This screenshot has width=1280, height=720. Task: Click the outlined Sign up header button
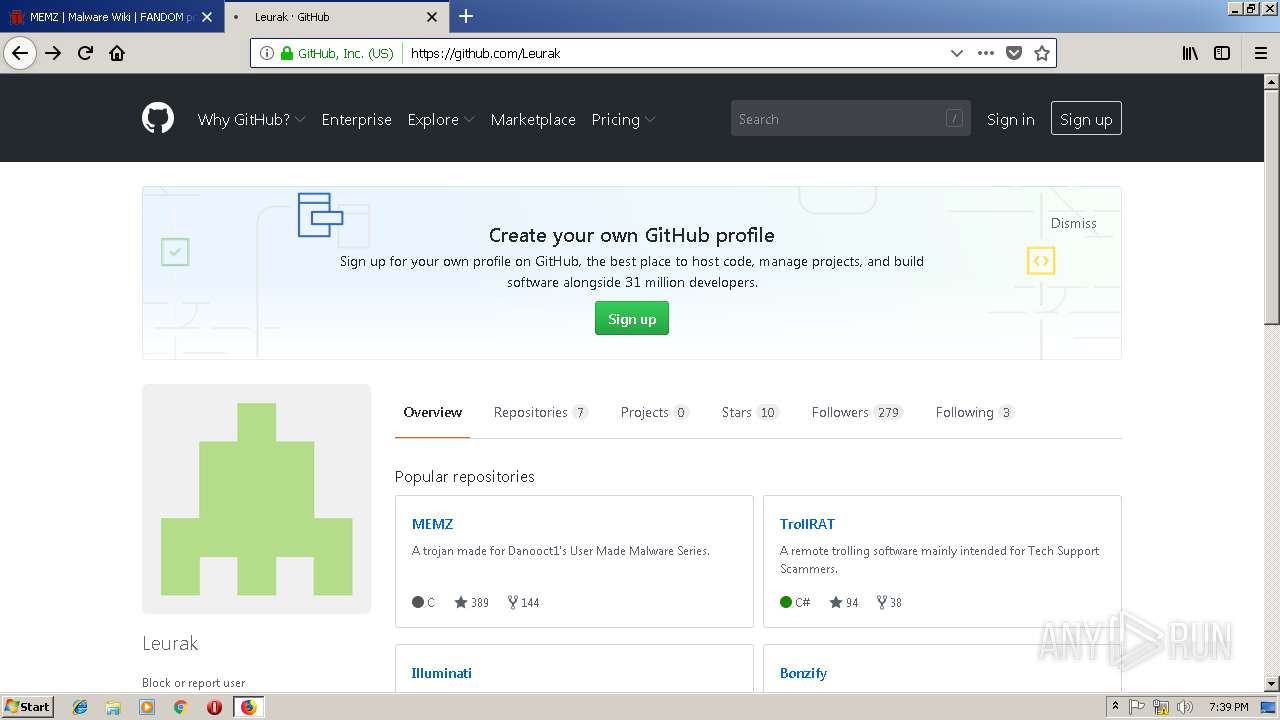click(x=1086, y=119)
